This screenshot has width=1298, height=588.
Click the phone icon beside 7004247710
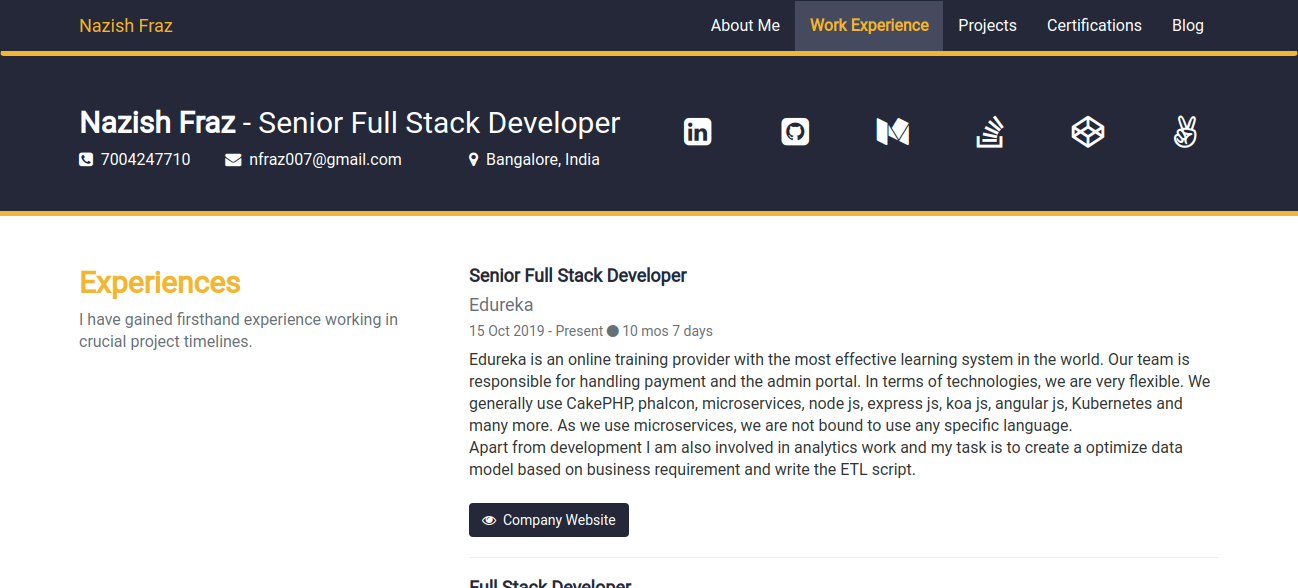[x=86, y=160]
